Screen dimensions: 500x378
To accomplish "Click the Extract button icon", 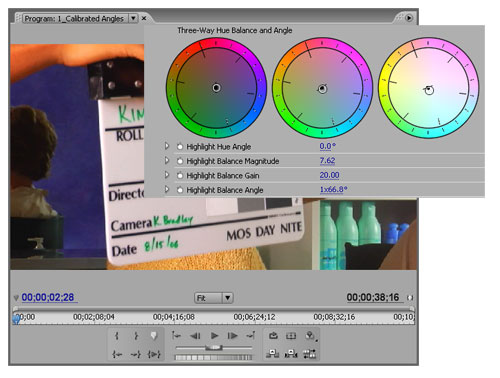I will click(x=291, y=354).
